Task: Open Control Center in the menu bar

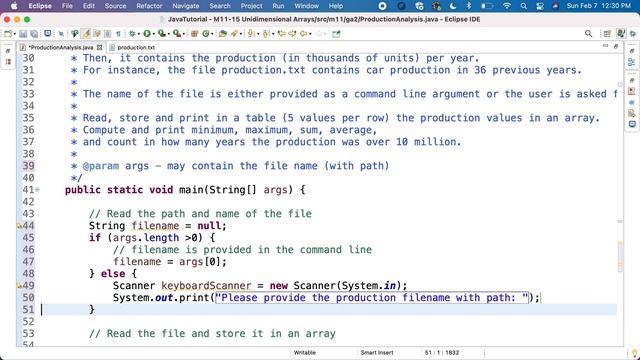Action: coord(540,6)
